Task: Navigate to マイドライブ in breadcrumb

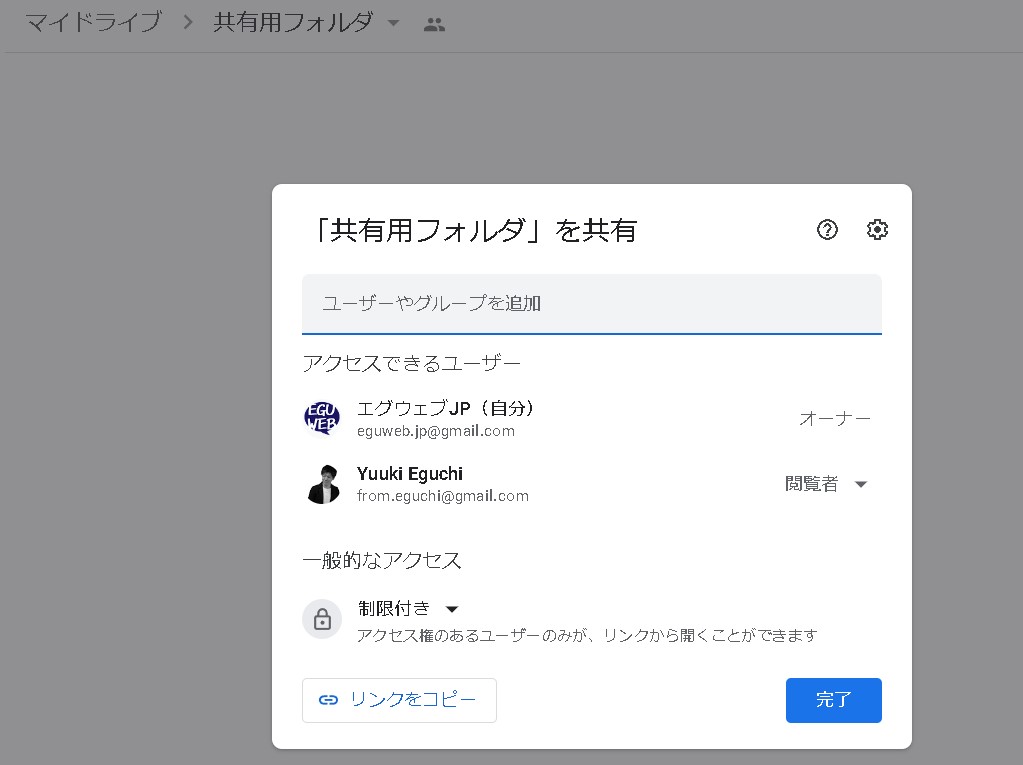Action: 92,23
